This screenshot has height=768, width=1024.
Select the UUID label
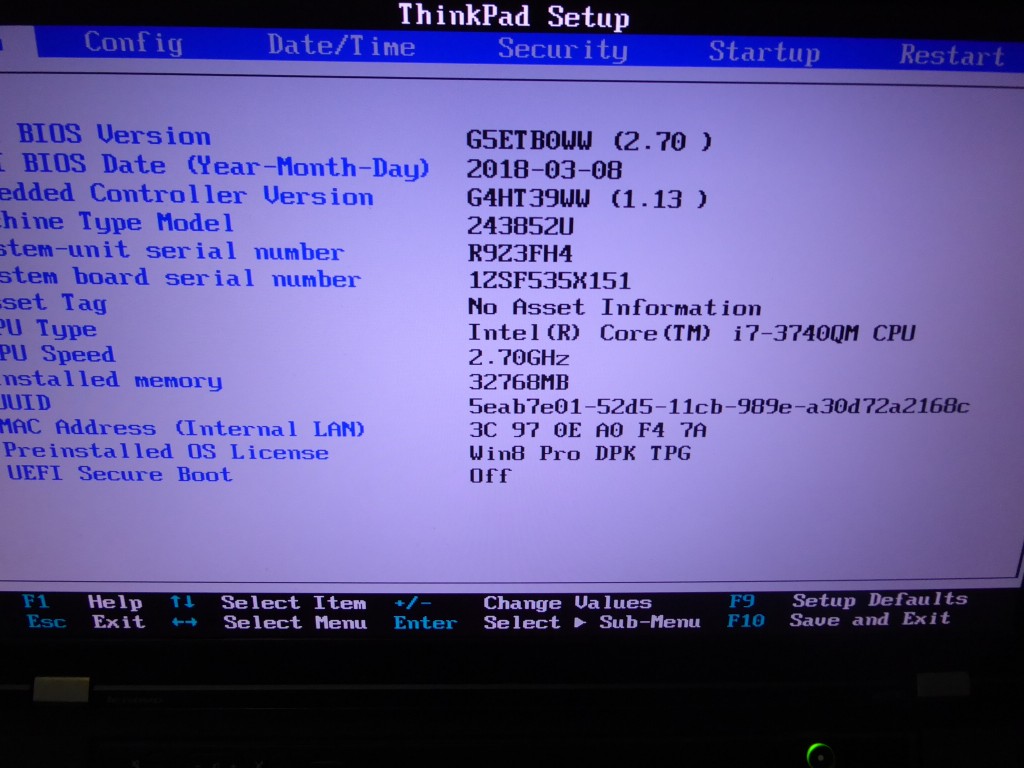tap(25, 402)
